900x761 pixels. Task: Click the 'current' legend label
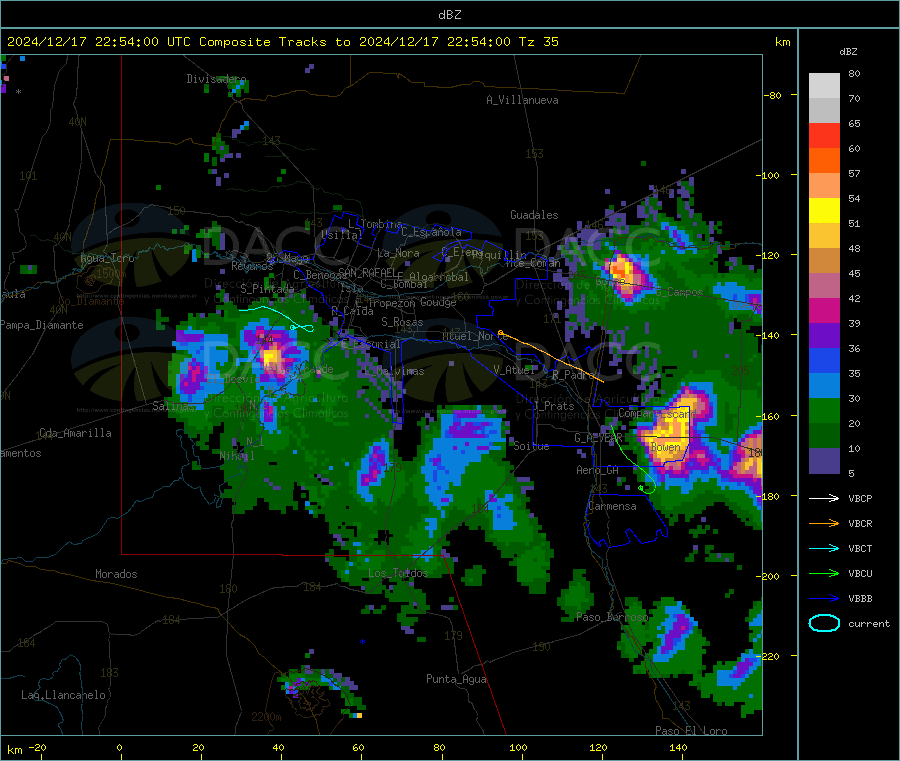[x=869, y=624]
